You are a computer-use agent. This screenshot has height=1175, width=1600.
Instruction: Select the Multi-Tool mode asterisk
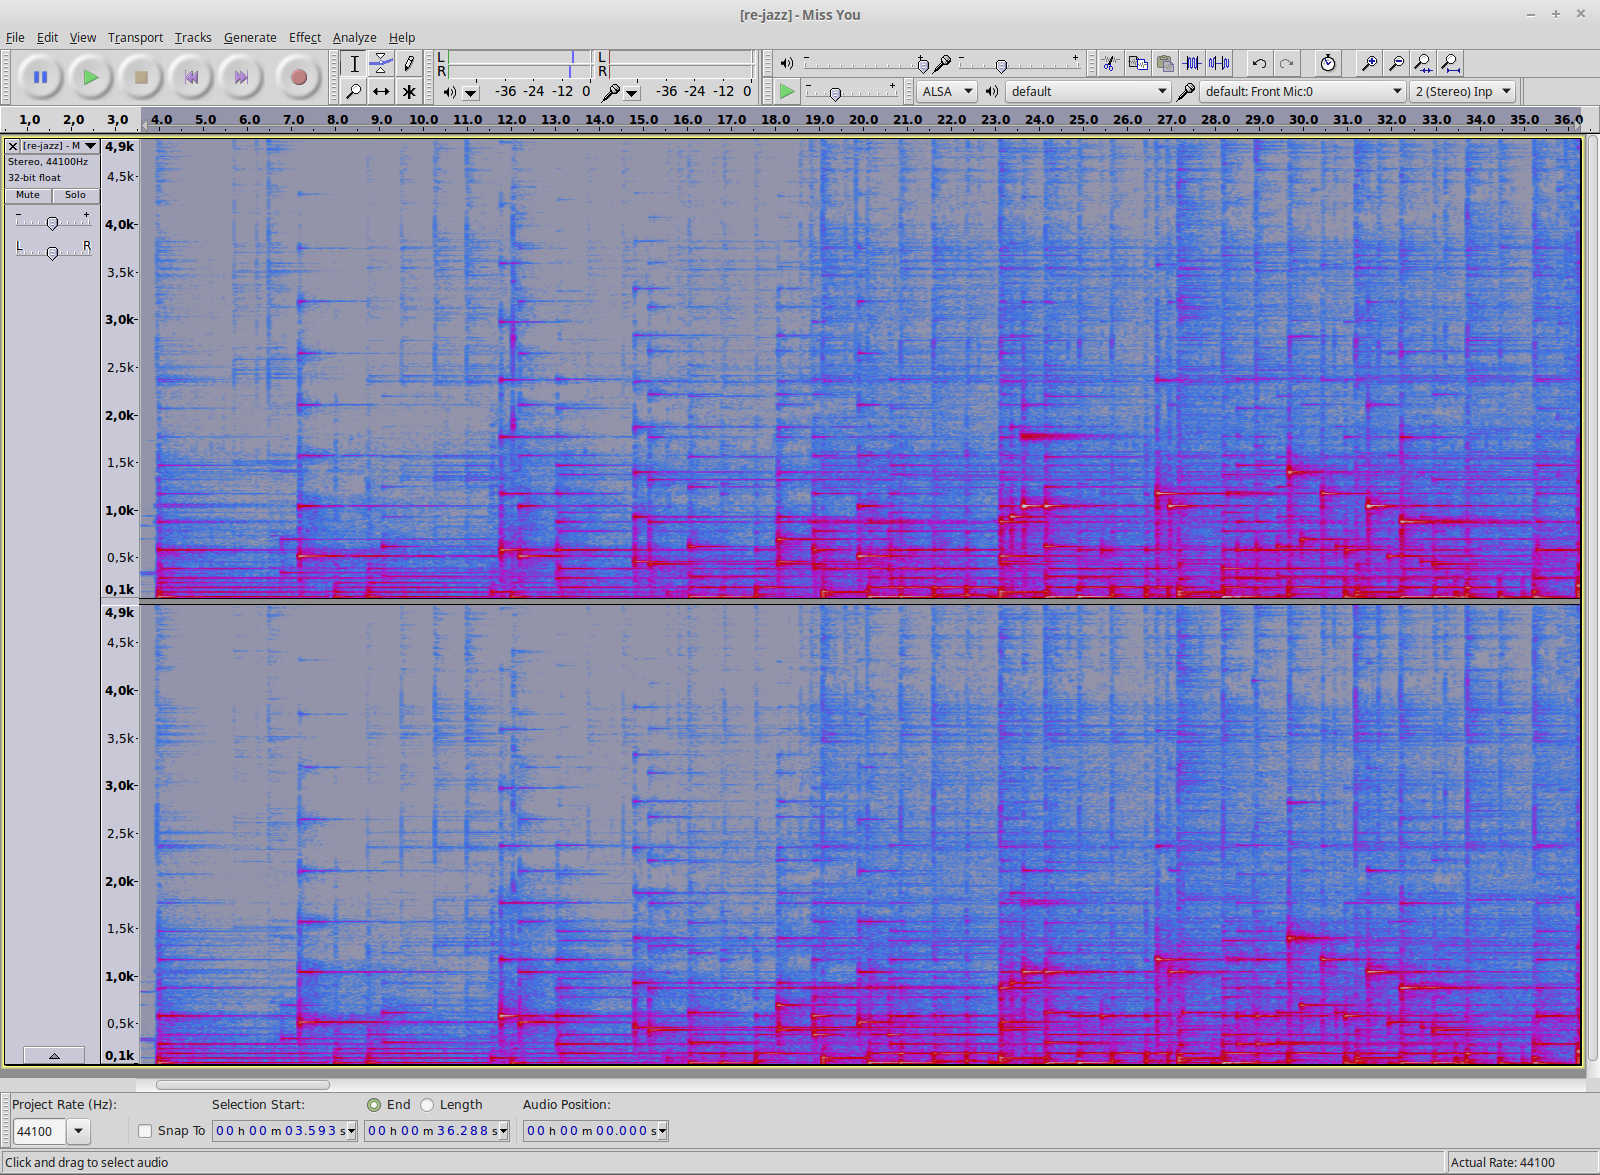pyautogui.click(x=408, y=91)
